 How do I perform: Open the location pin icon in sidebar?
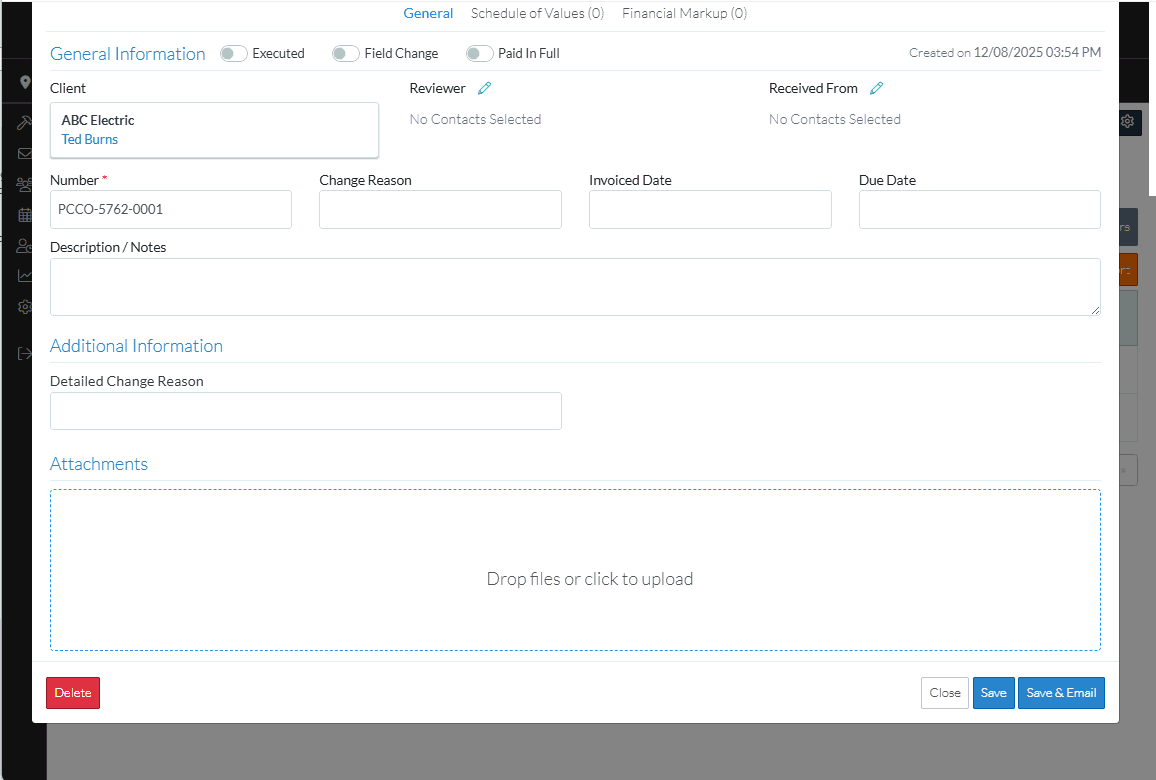(25, 83)
